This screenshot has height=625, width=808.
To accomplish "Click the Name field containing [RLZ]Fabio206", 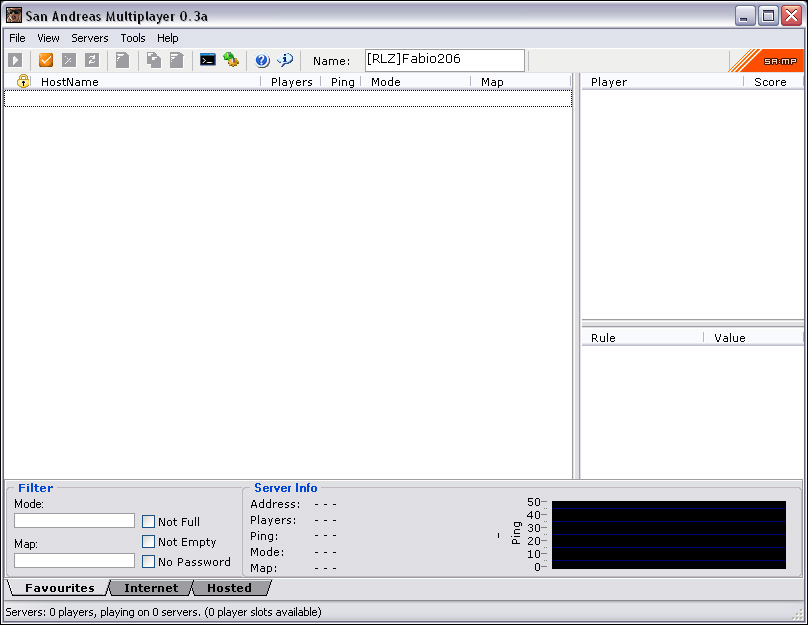I will click(445, 60).
